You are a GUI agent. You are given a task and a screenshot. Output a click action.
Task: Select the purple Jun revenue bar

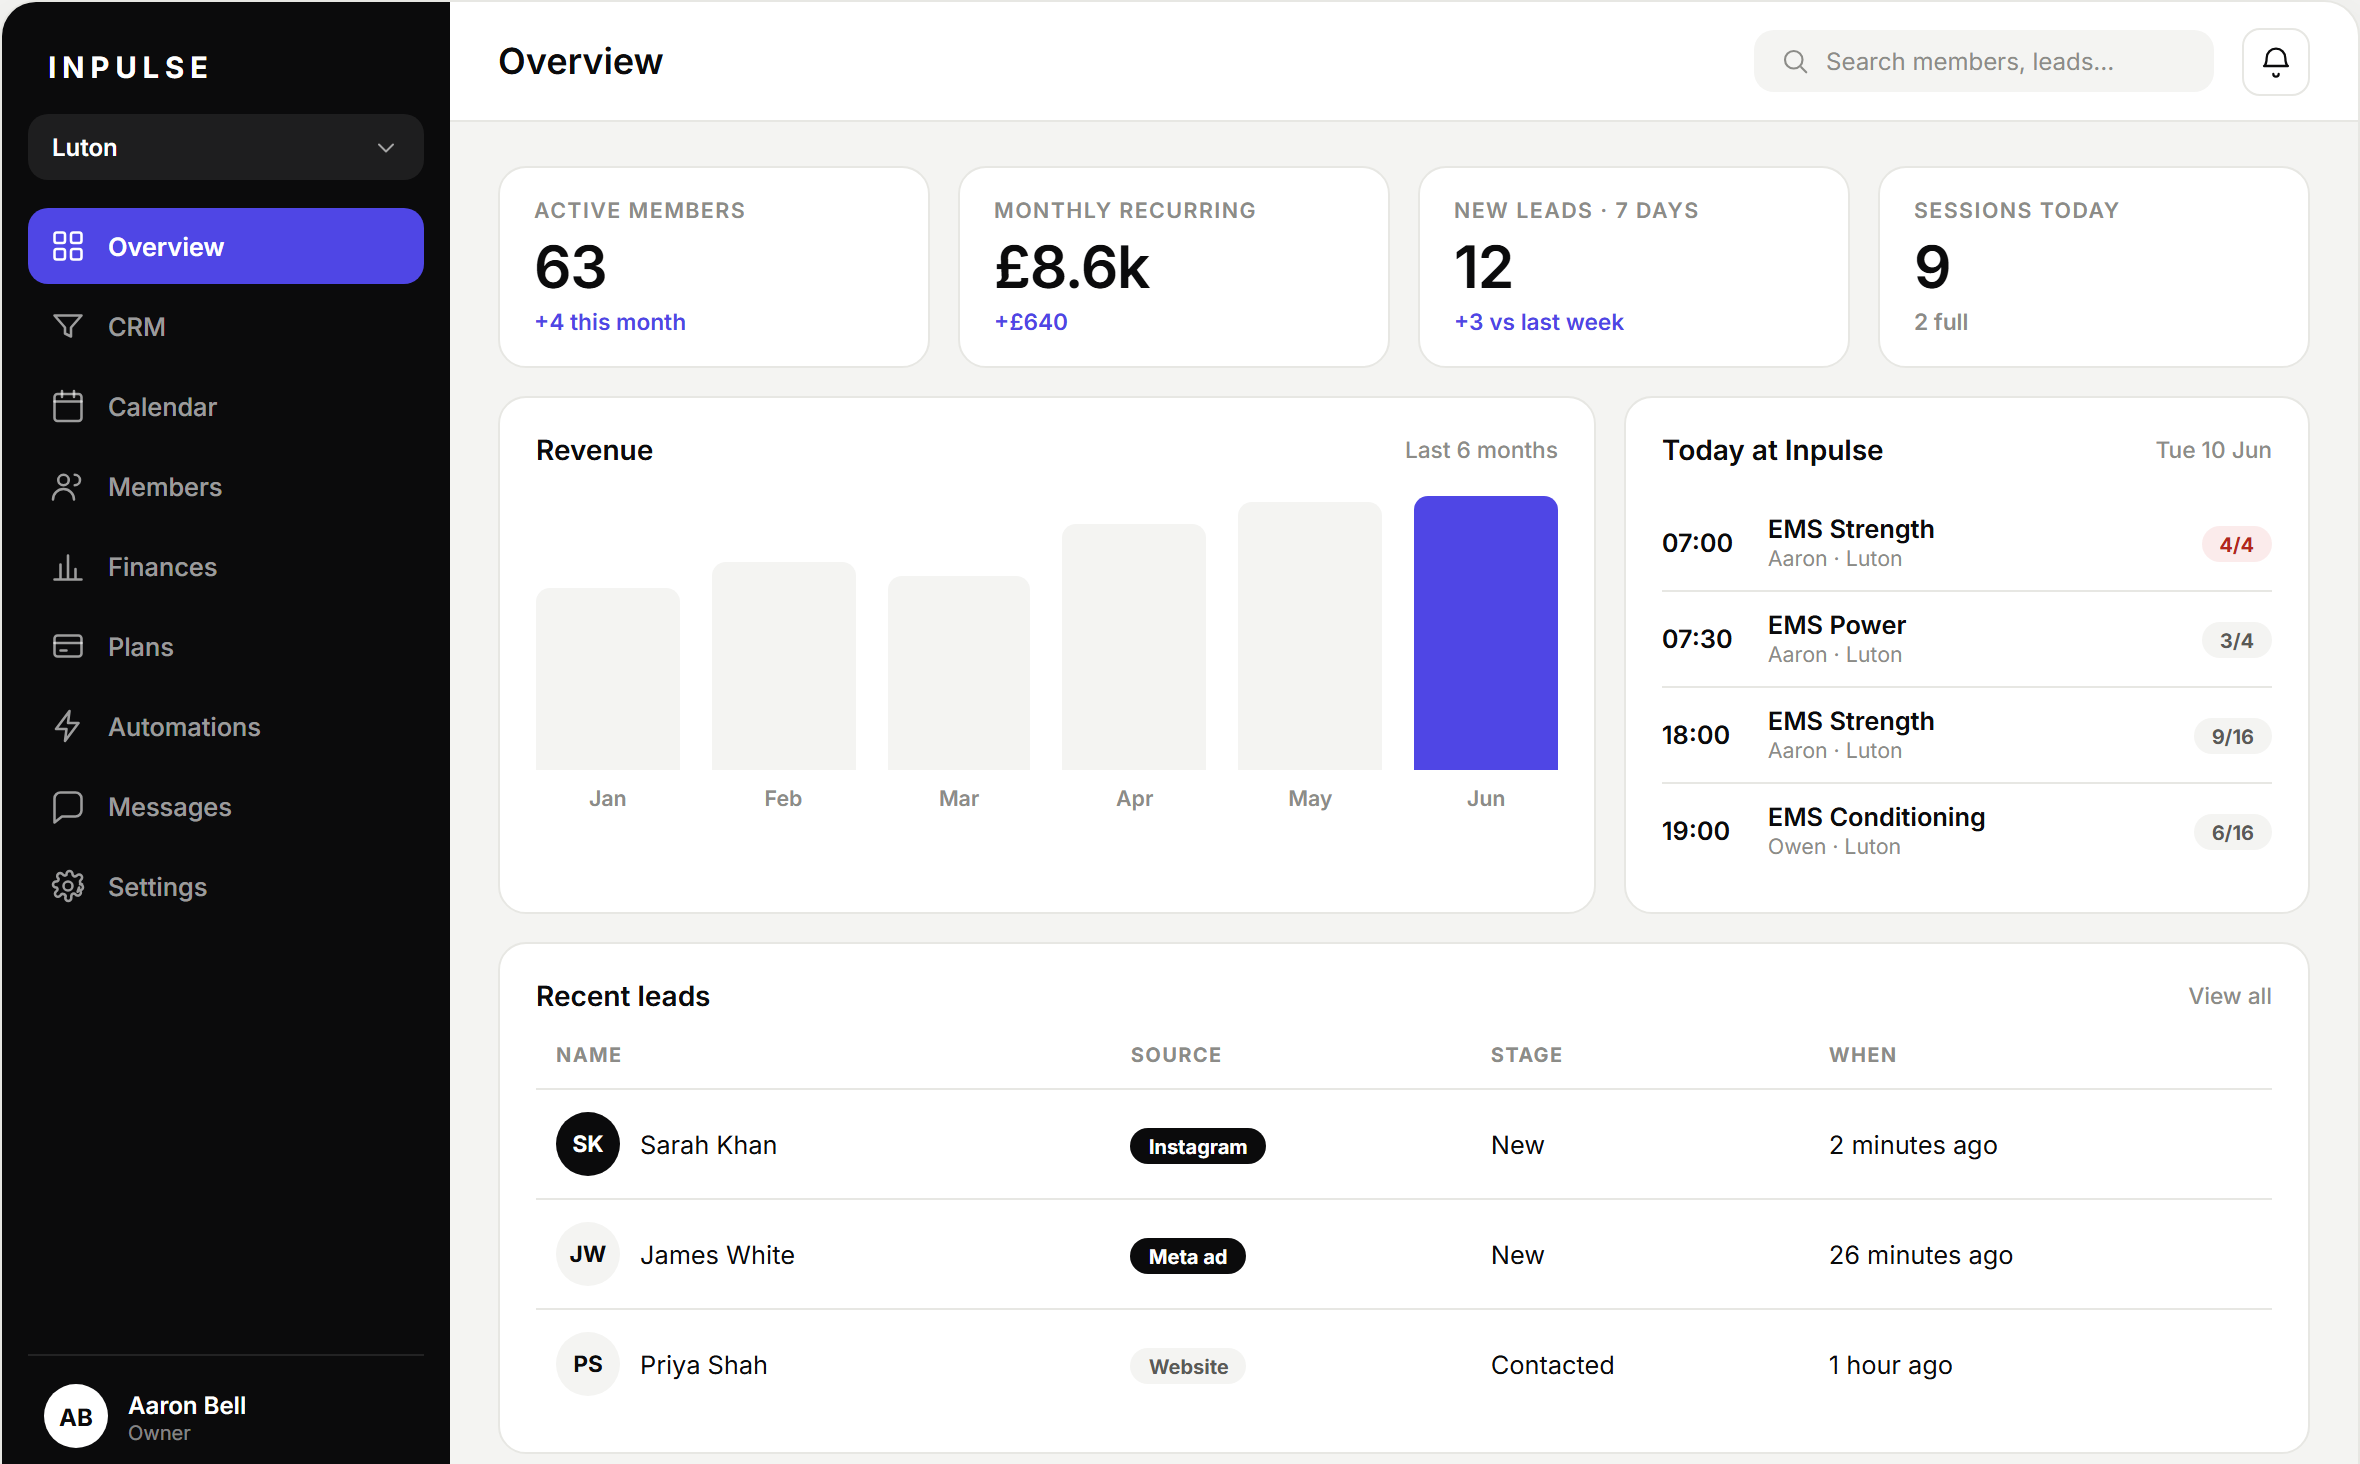pyautogui.click(x=1485, y=633)
